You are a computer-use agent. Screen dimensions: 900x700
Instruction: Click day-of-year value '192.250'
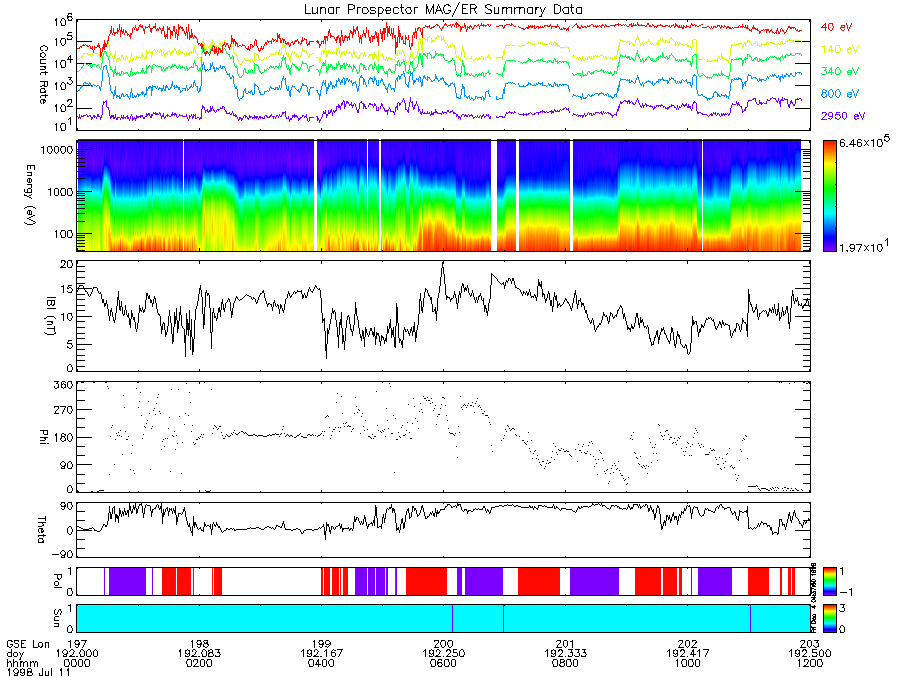point(444,654)
